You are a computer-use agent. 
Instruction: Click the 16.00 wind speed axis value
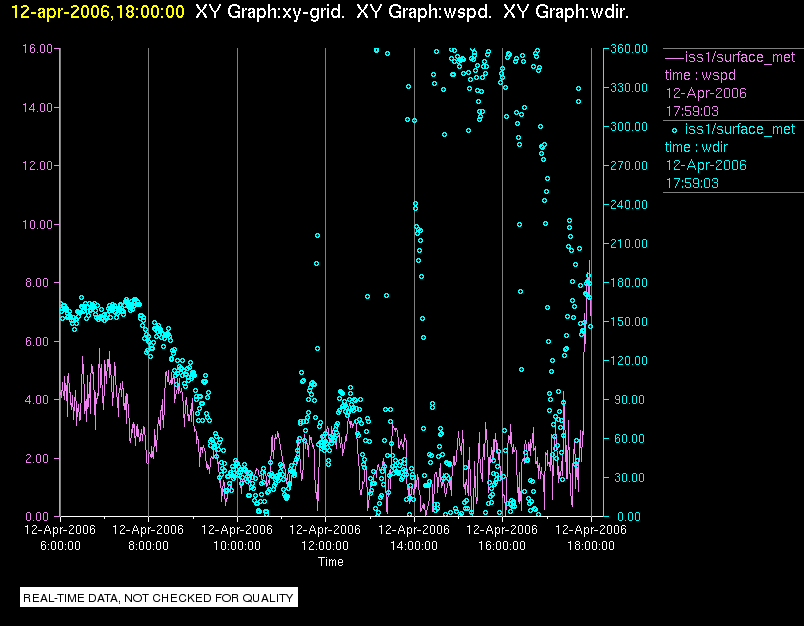(37, 49)
